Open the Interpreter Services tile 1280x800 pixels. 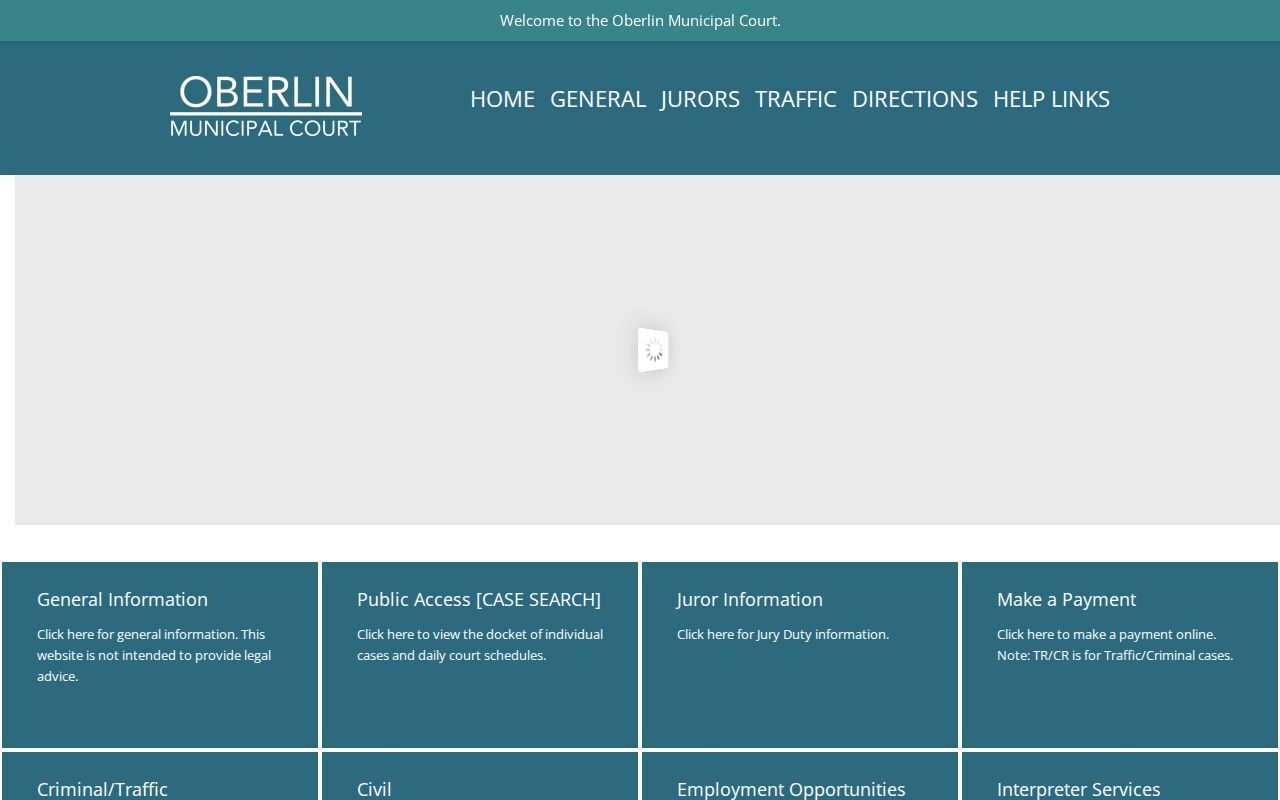(x=1120, y=777)
